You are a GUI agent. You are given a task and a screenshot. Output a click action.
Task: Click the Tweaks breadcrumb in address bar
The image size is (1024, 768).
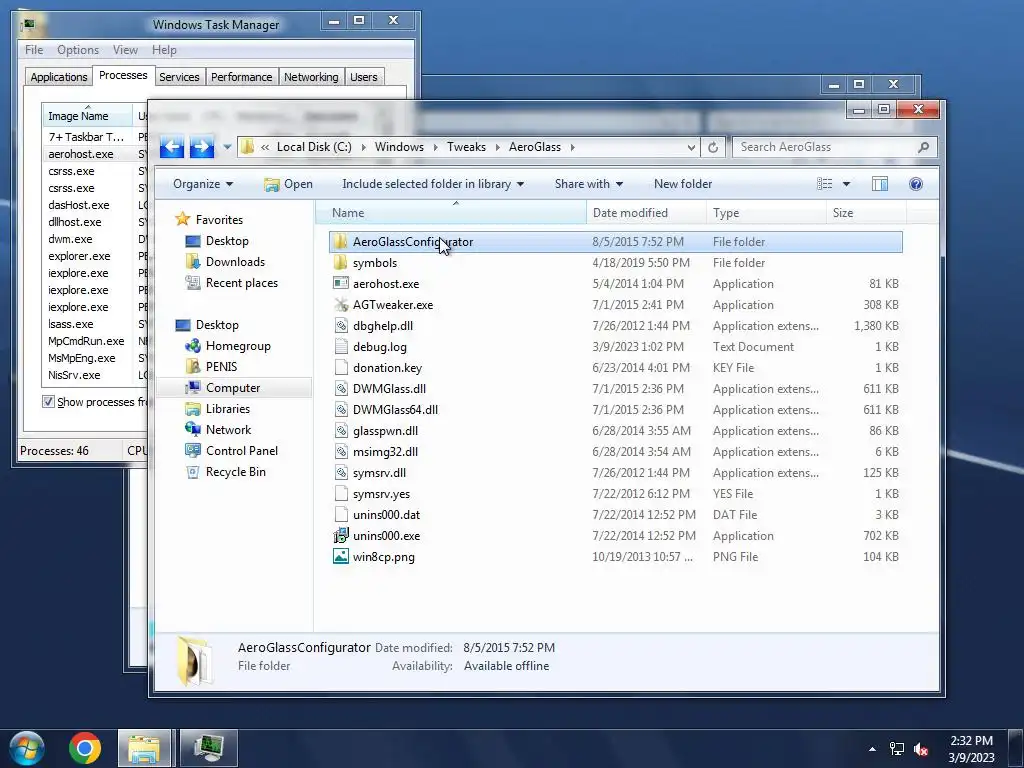click(x=466, y=147)
